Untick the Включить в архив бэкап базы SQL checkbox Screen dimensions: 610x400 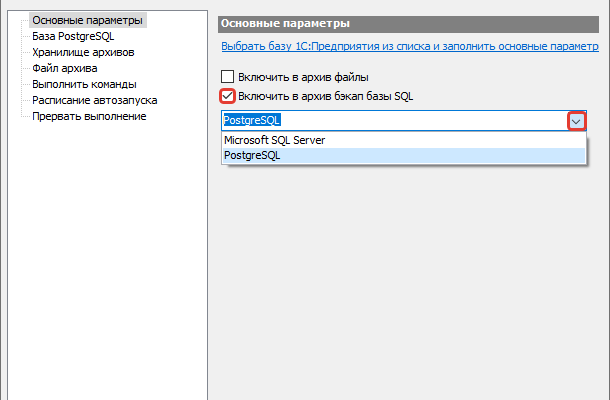(227, 96)
